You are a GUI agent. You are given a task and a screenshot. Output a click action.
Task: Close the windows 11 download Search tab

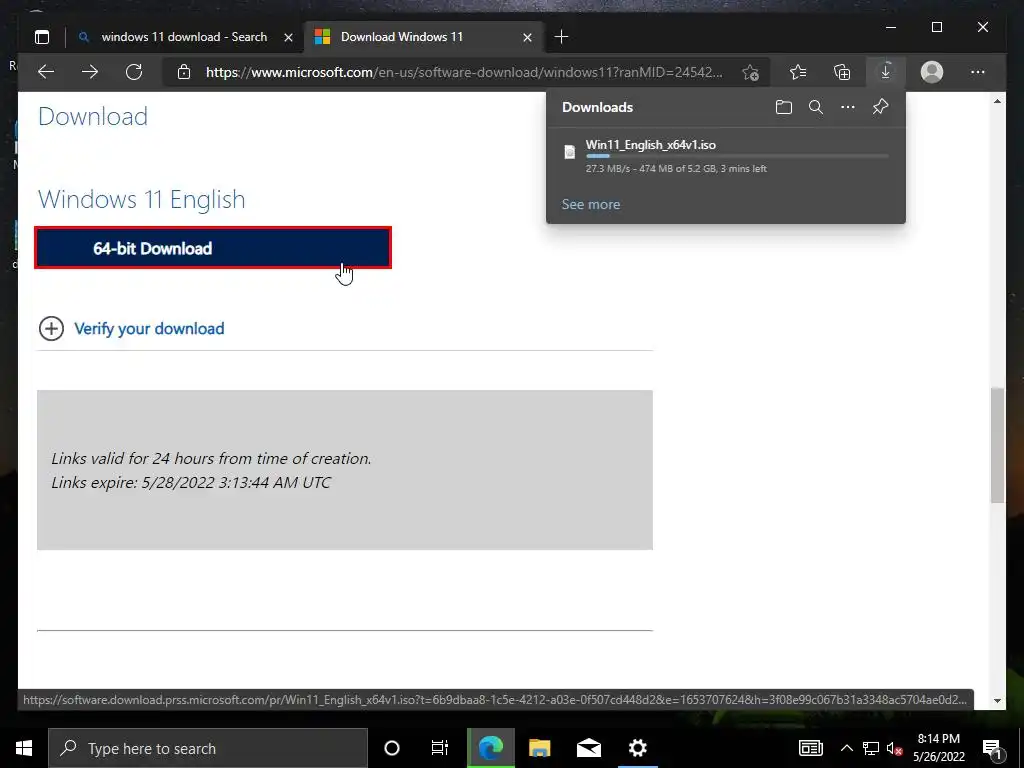point(288,37)
